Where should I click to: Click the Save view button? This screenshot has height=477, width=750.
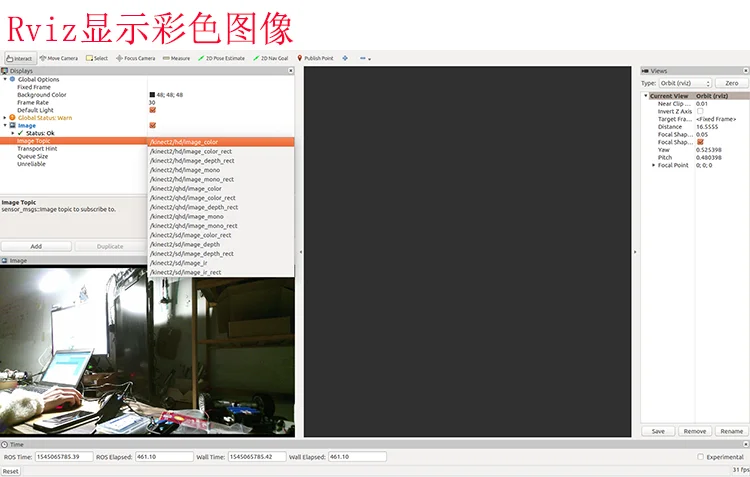click(x=658, y=431)
